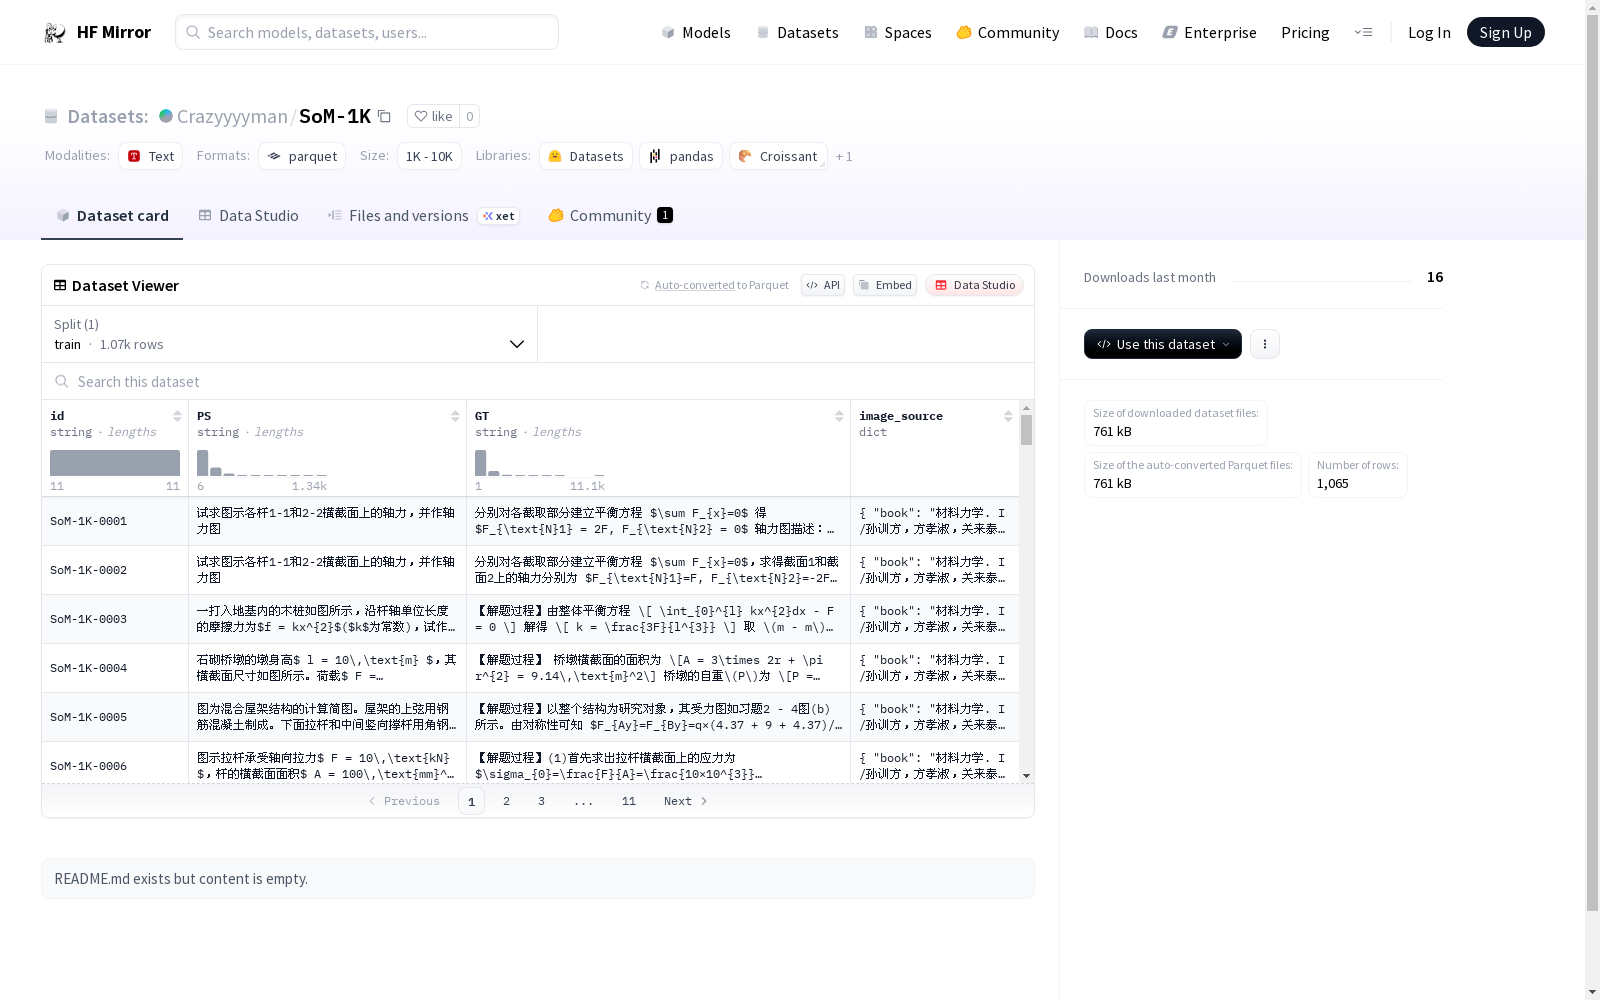1600x1000 pixels.
Task: Open the Datasets page from navbar
Action: point(797,32)
